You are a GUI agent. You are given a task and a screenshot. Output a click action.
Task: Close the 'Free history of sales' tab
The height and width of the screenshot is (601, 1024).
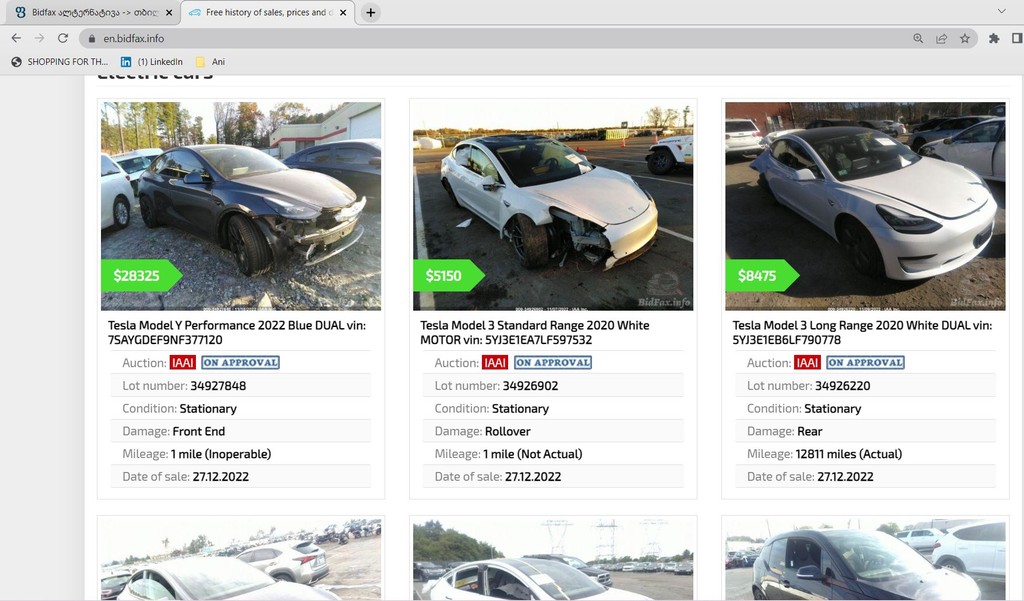[343, 12]
